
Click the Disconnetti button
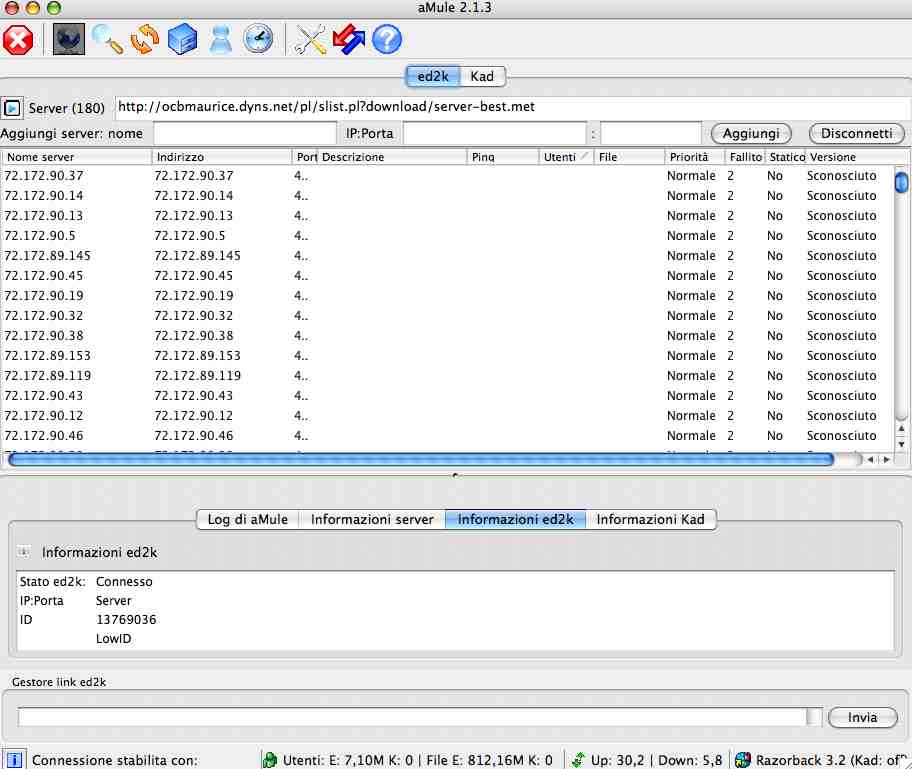[x=856, y=133]
